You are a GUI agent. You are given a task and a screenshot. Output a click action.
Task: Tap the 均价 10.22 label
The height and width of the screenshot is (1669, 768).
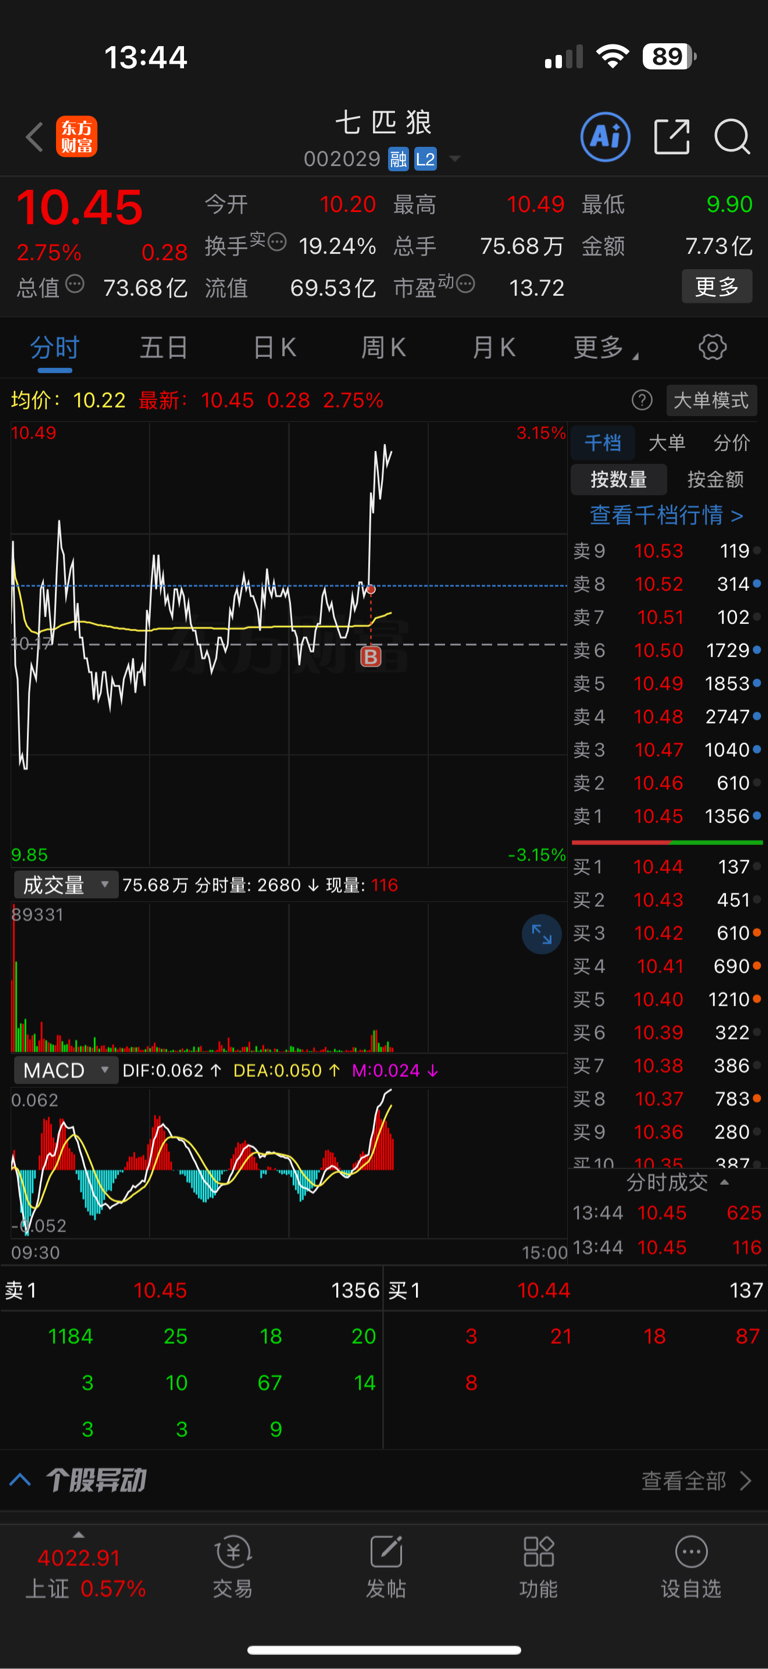click(68, 400)
